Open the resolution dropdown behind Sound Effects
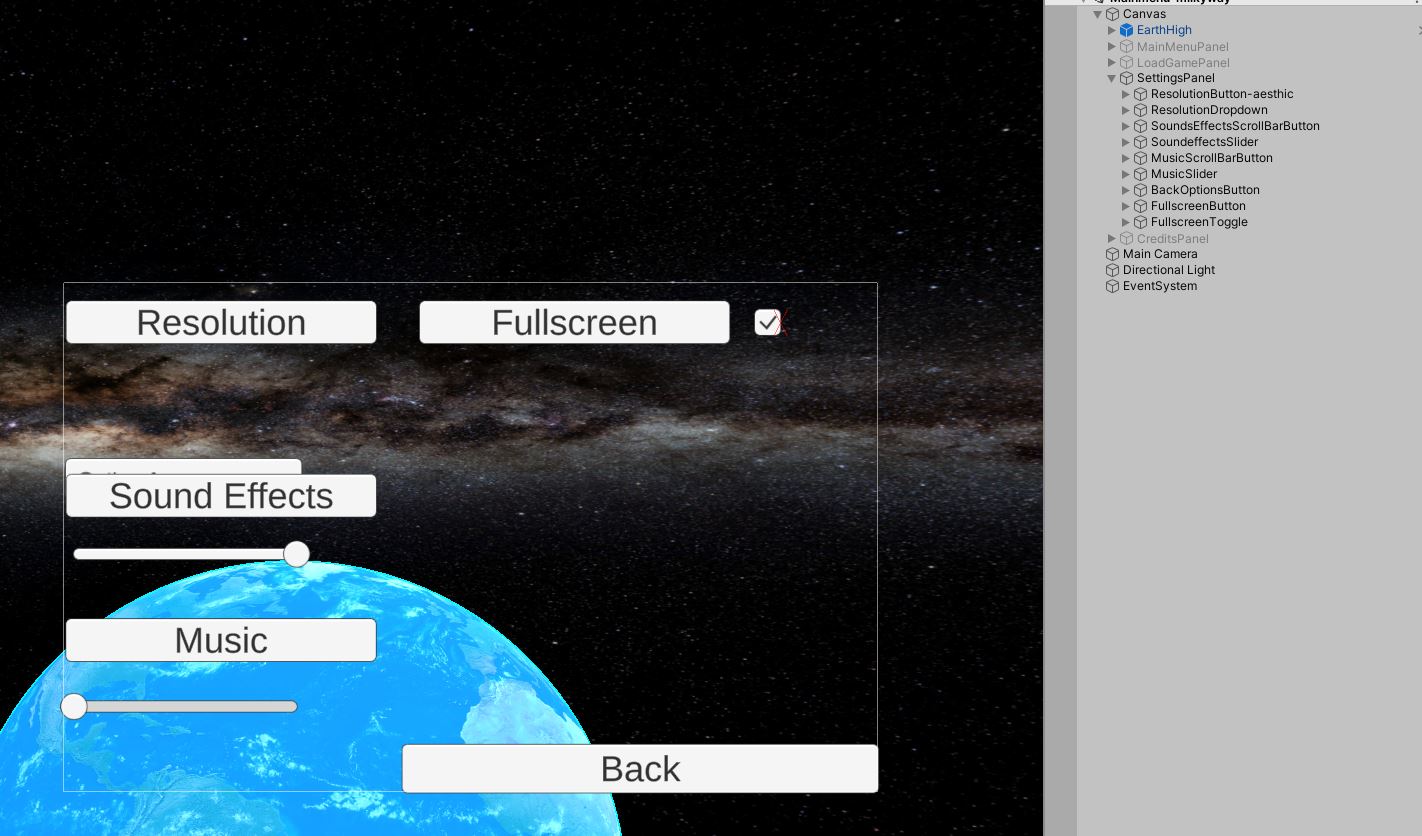 [183, 466]
